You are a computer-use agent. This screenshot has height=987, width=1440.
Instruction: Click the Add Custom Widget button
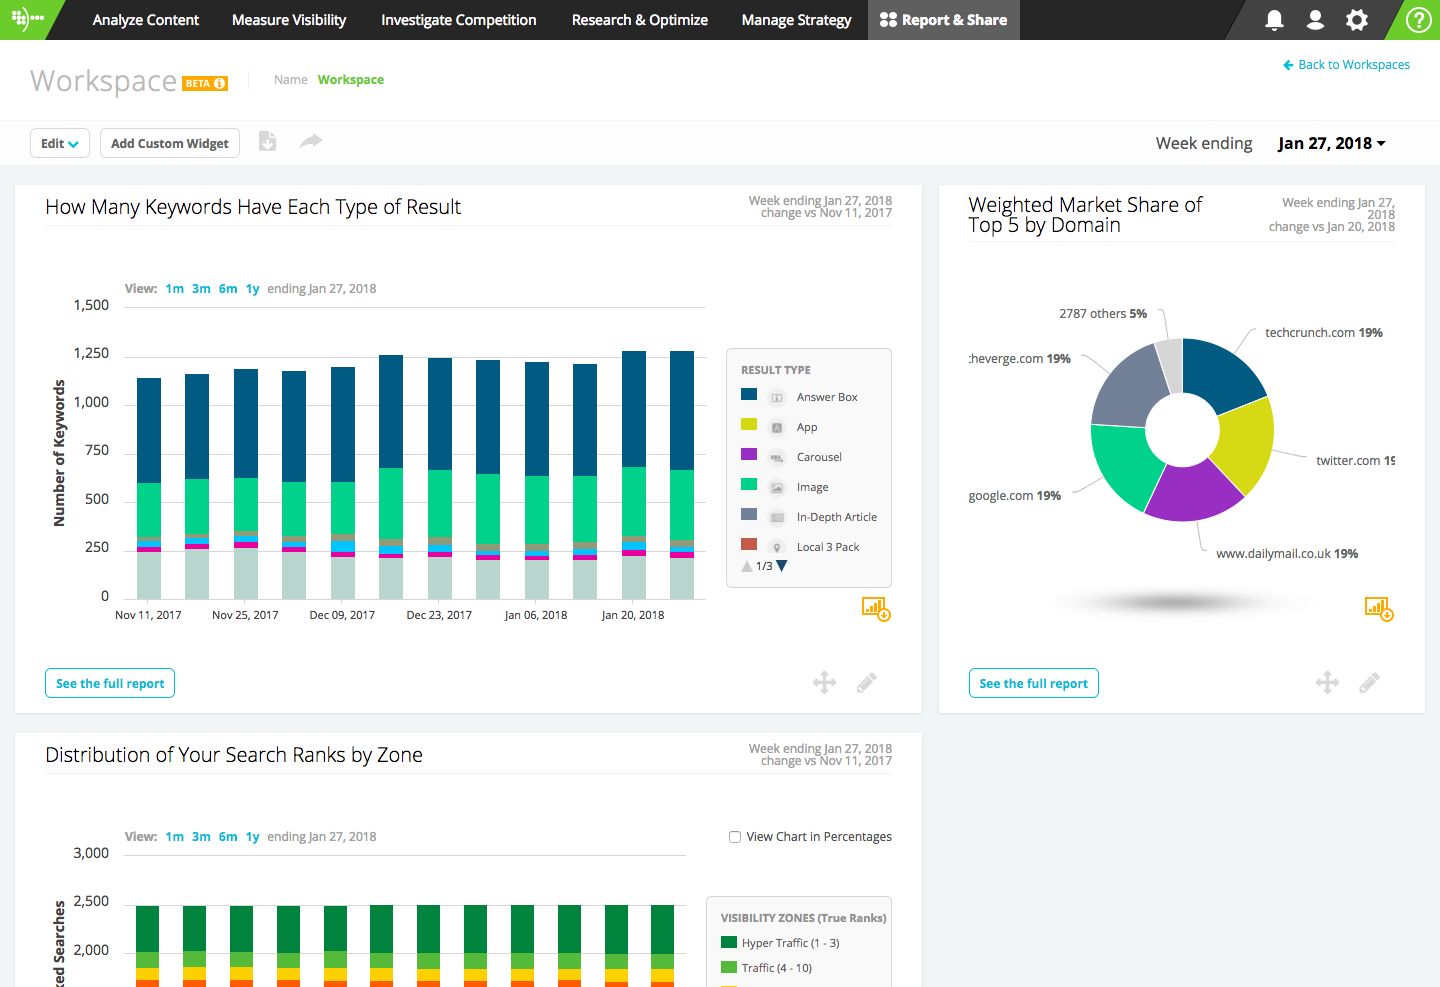tap(170, 143)
